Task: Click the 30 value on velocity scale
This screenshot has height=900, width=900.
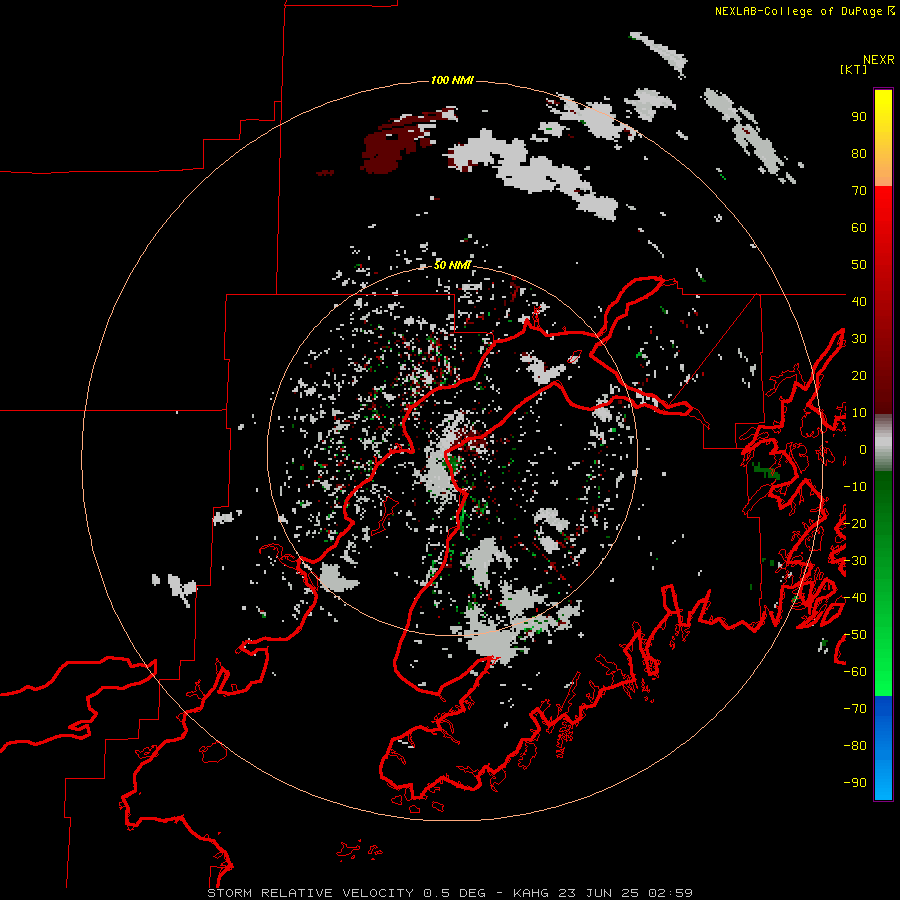Action: [859, 339]
